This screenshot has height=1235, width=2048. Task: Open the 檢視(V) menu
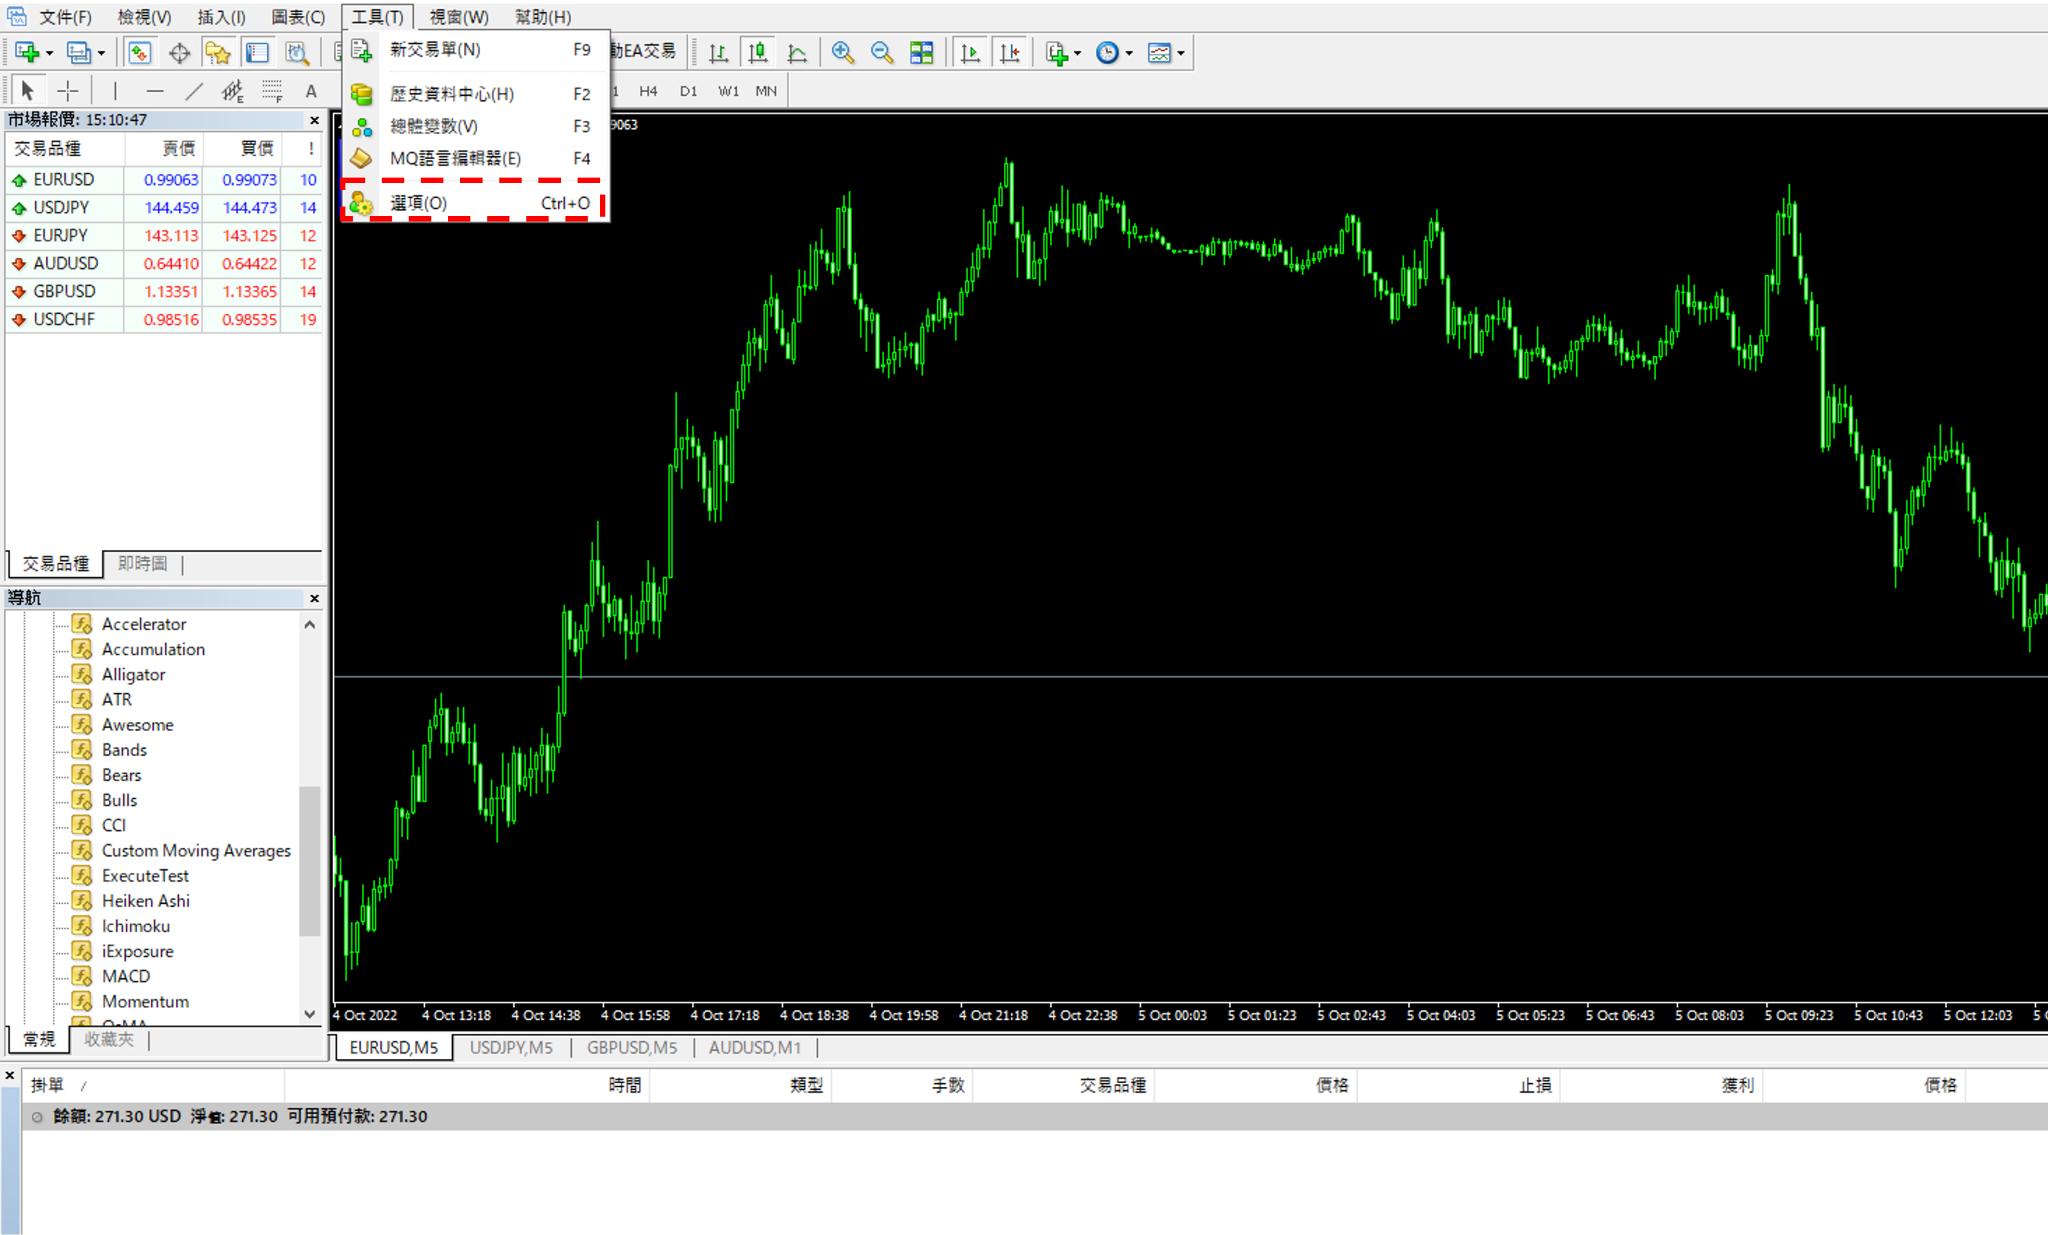pyautogui.click(x=144, y=17)
